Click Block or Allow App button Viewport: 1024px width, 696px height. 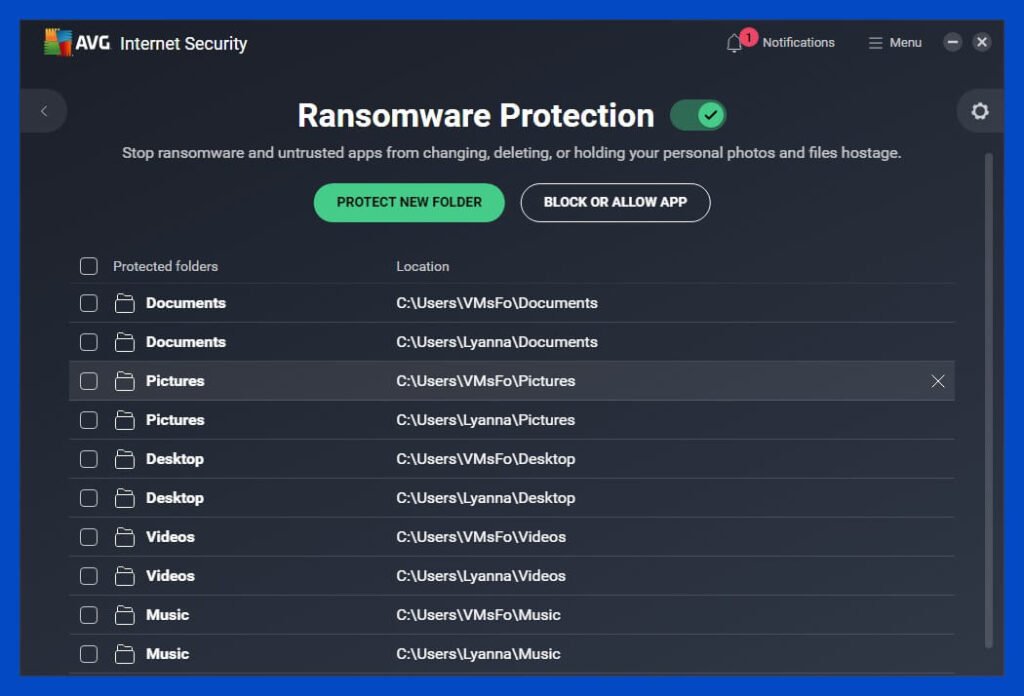click(x=615, y=202)
